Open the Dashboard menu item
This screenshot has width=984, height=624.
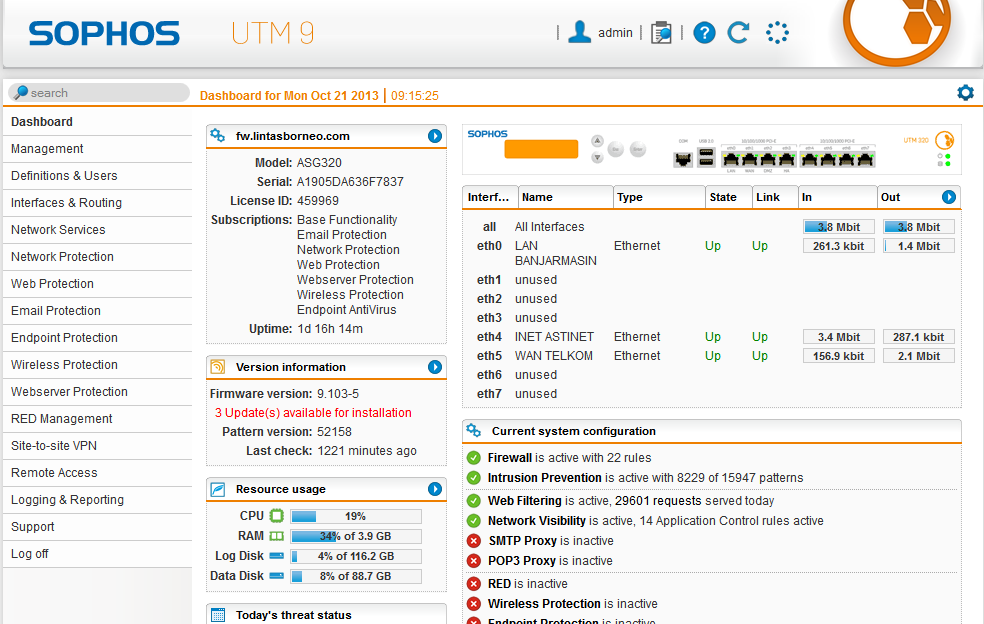click(97, 122)
